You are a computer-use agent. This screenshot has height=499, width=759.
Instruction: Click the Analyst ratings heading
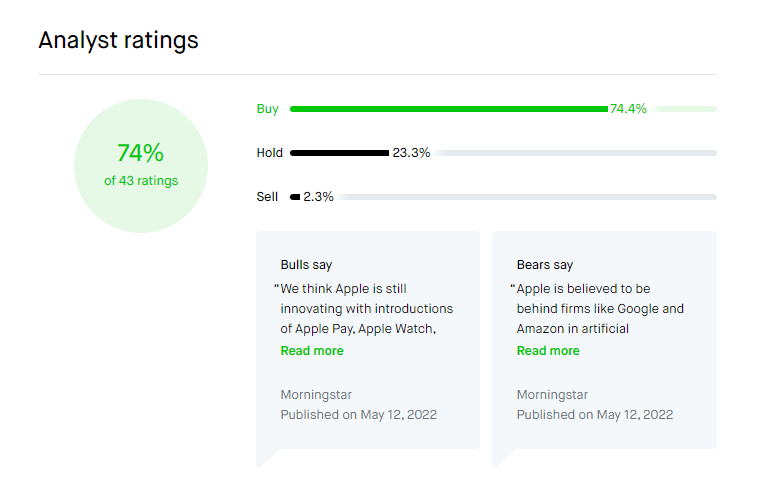118,40
